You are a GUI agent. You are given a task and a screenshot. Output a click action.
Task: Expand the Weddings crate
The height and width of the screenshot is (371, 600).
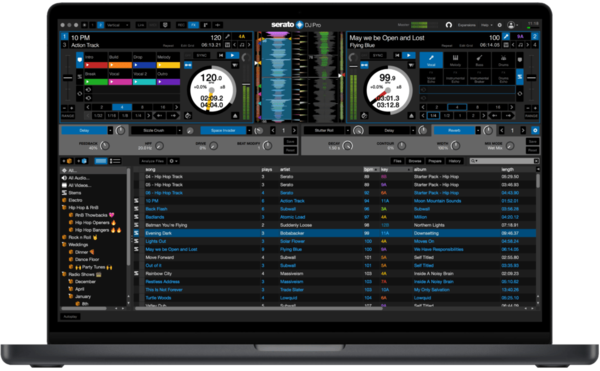point(64,245)
